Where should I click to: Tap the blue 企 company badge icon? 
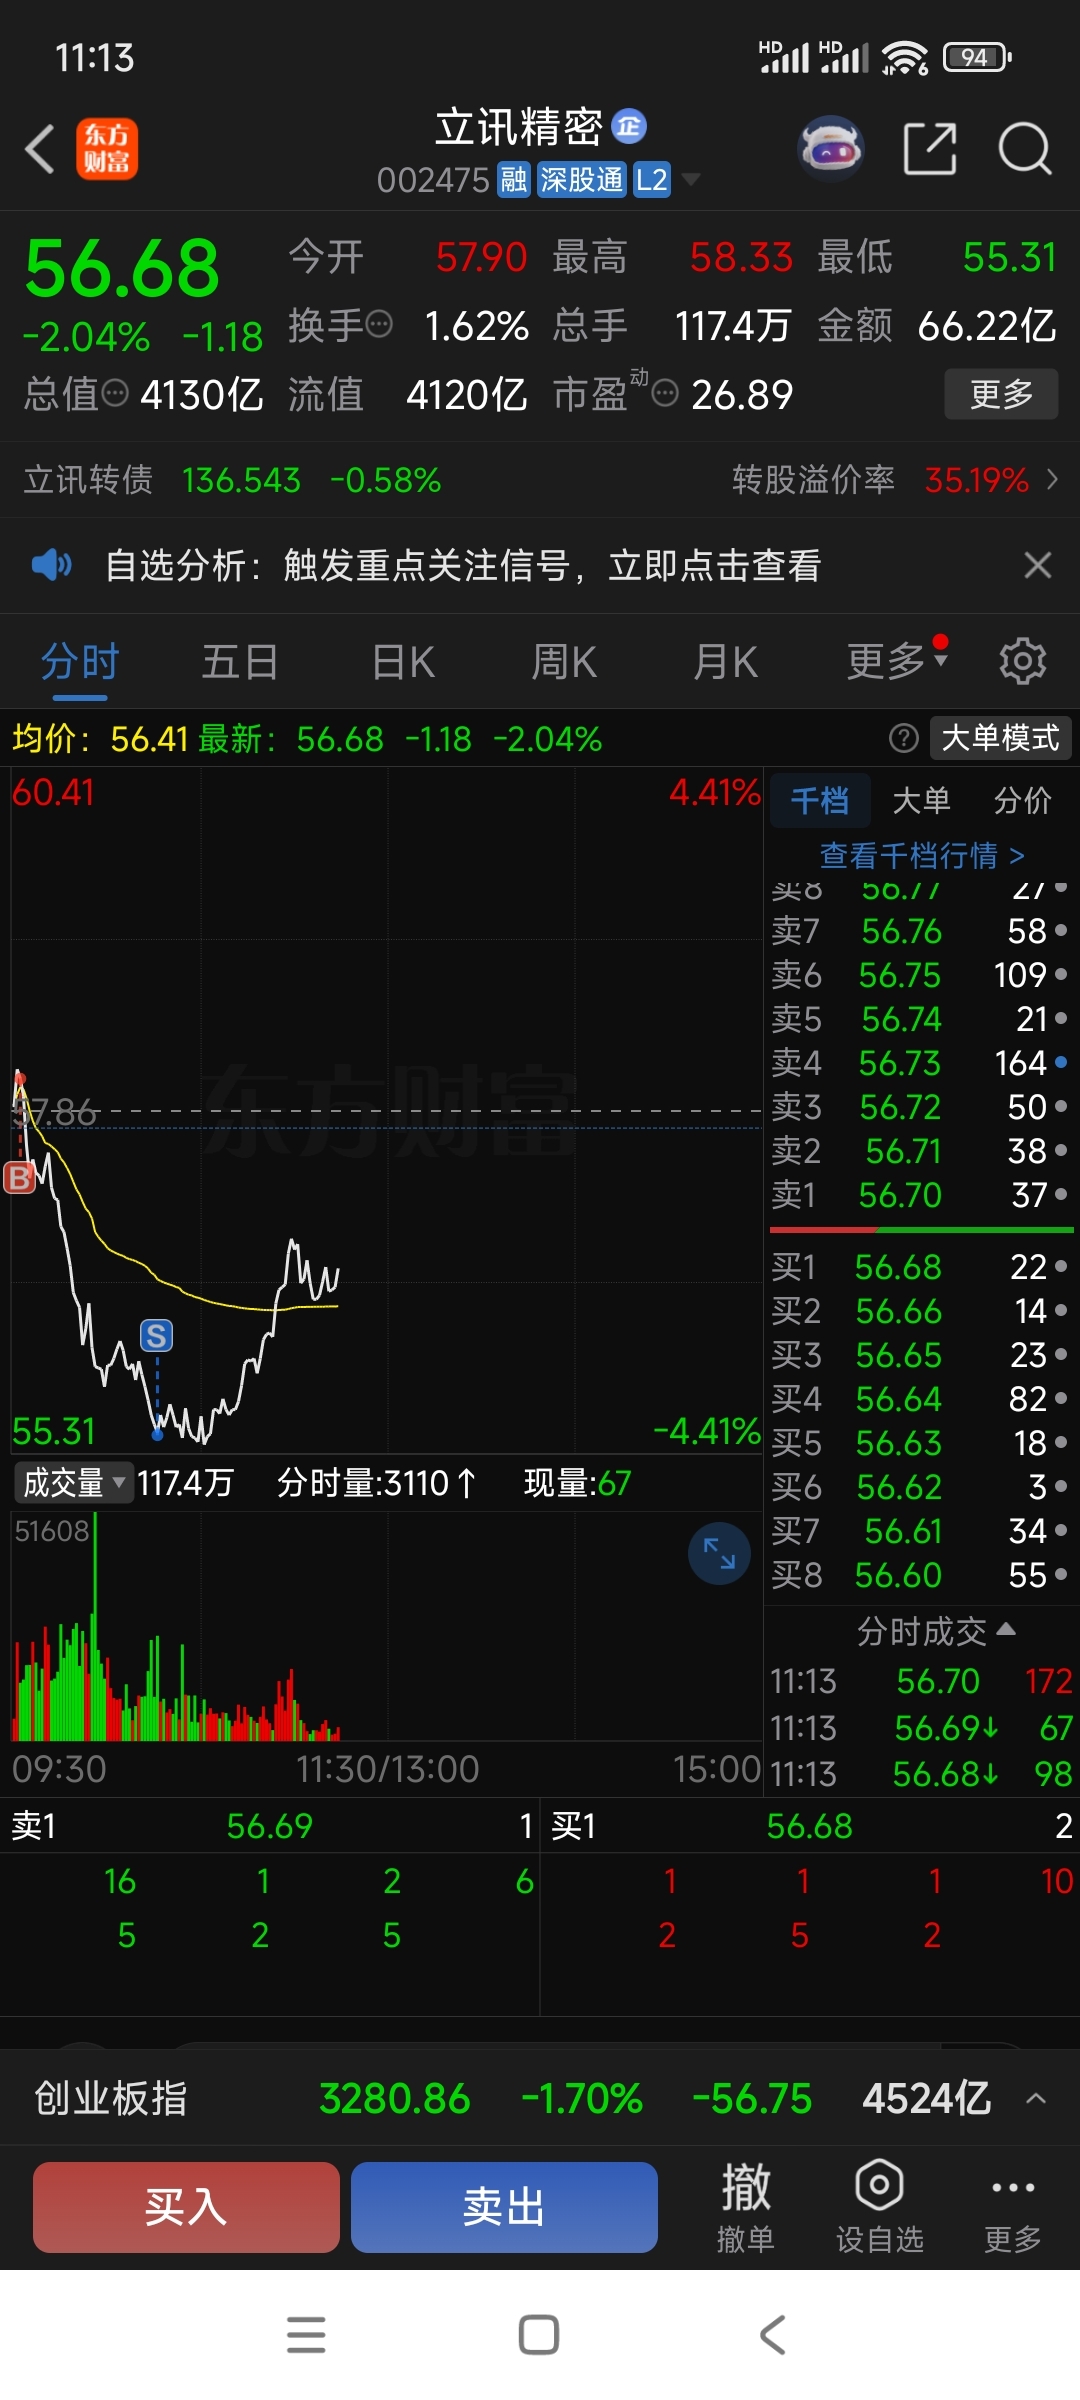[x=629, y=126]
